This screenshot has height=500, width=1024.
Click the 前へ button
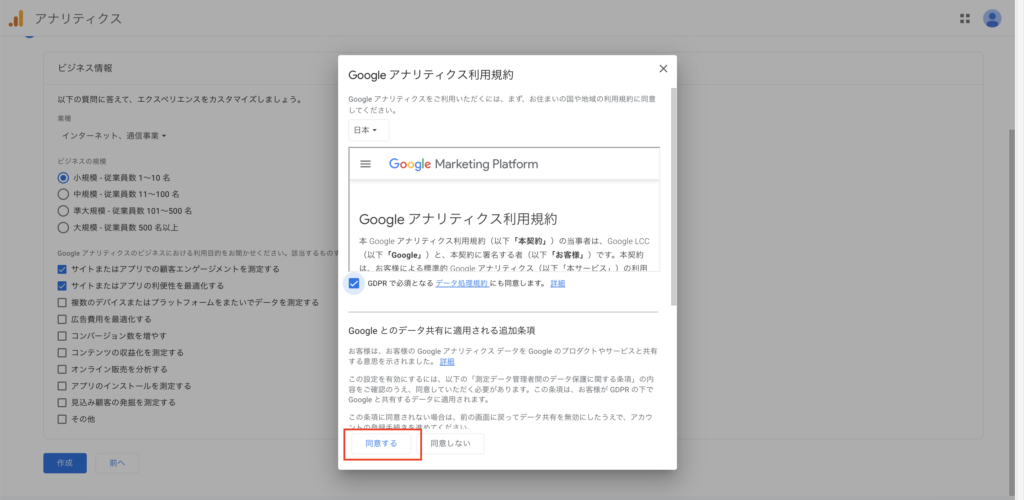(117, 463)
